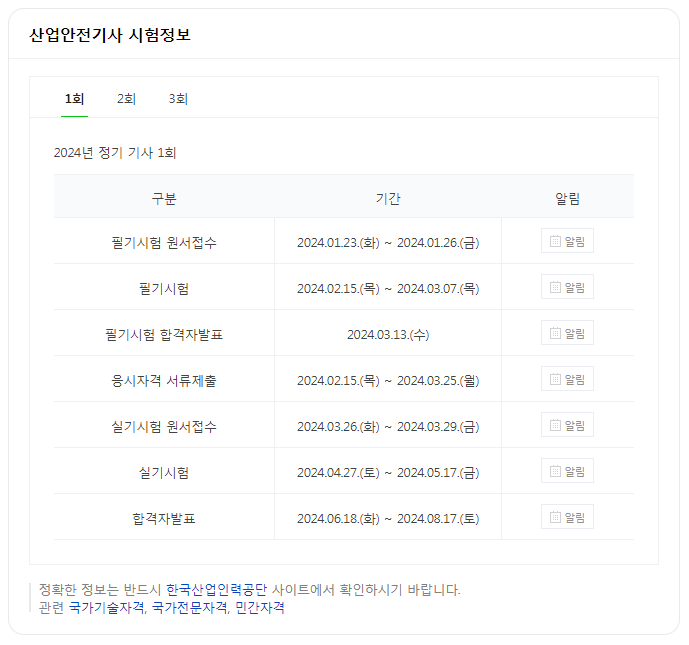Open the 한국산업인력공단 site link

pos(216,590)
